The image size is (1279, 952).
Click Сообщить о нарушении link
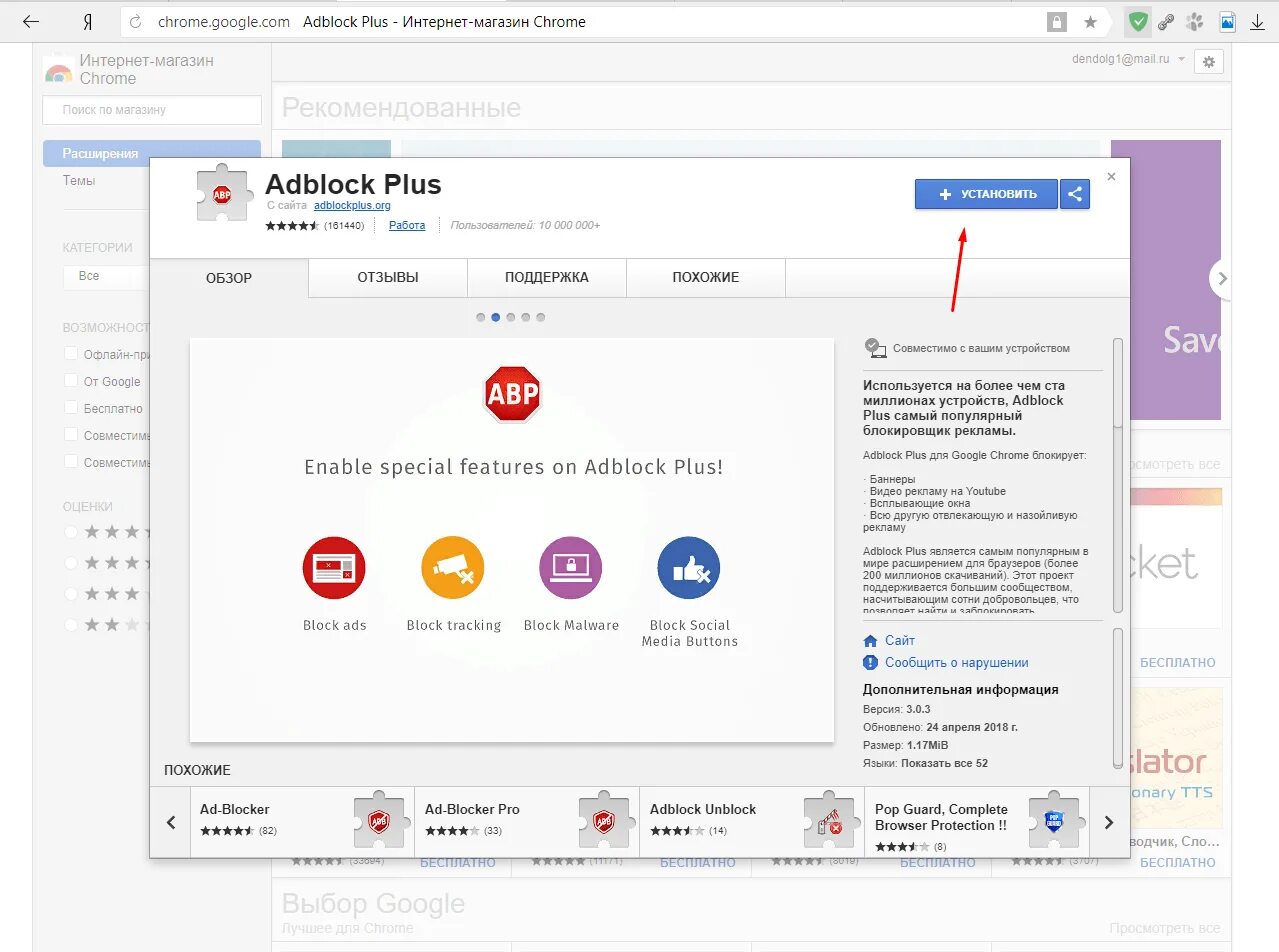tap(957, 662)
